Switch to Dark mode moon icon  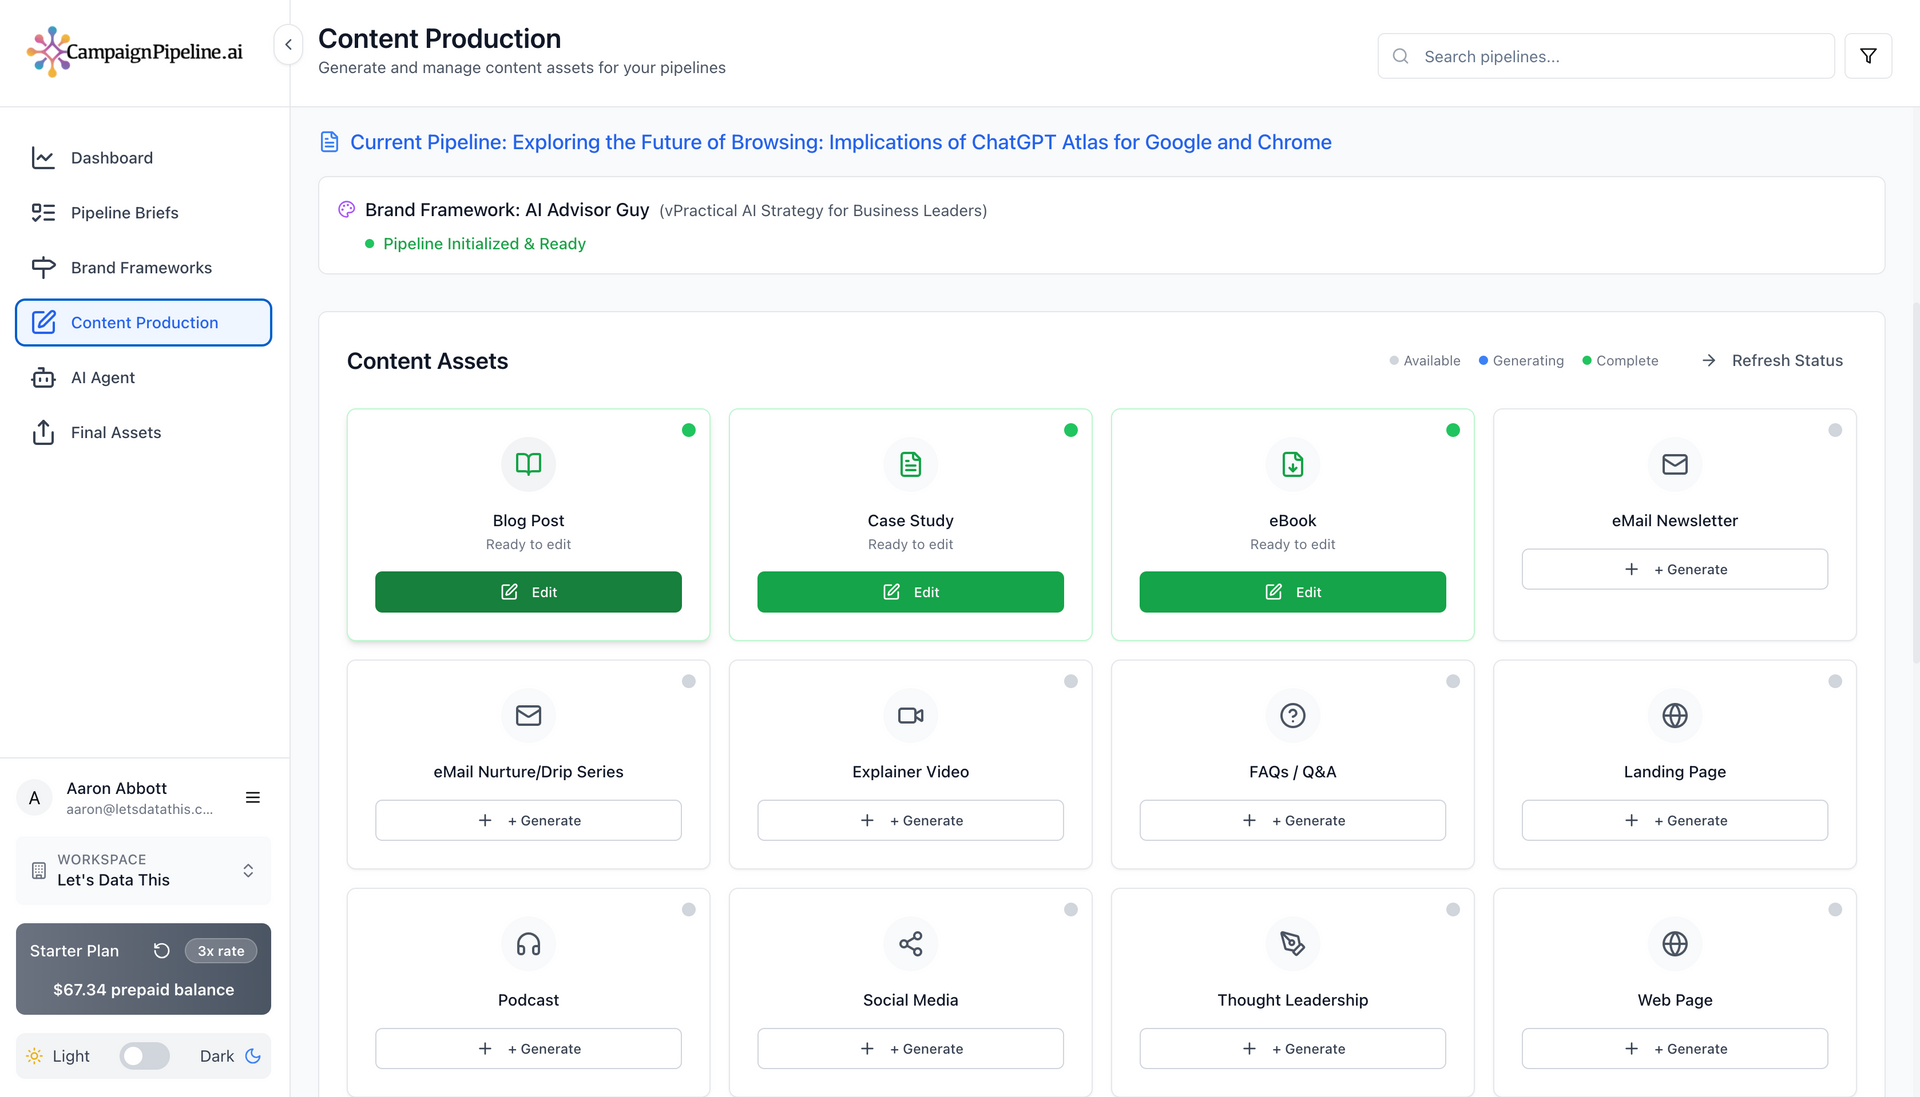pyautogui.click(x=253, y=1056)
